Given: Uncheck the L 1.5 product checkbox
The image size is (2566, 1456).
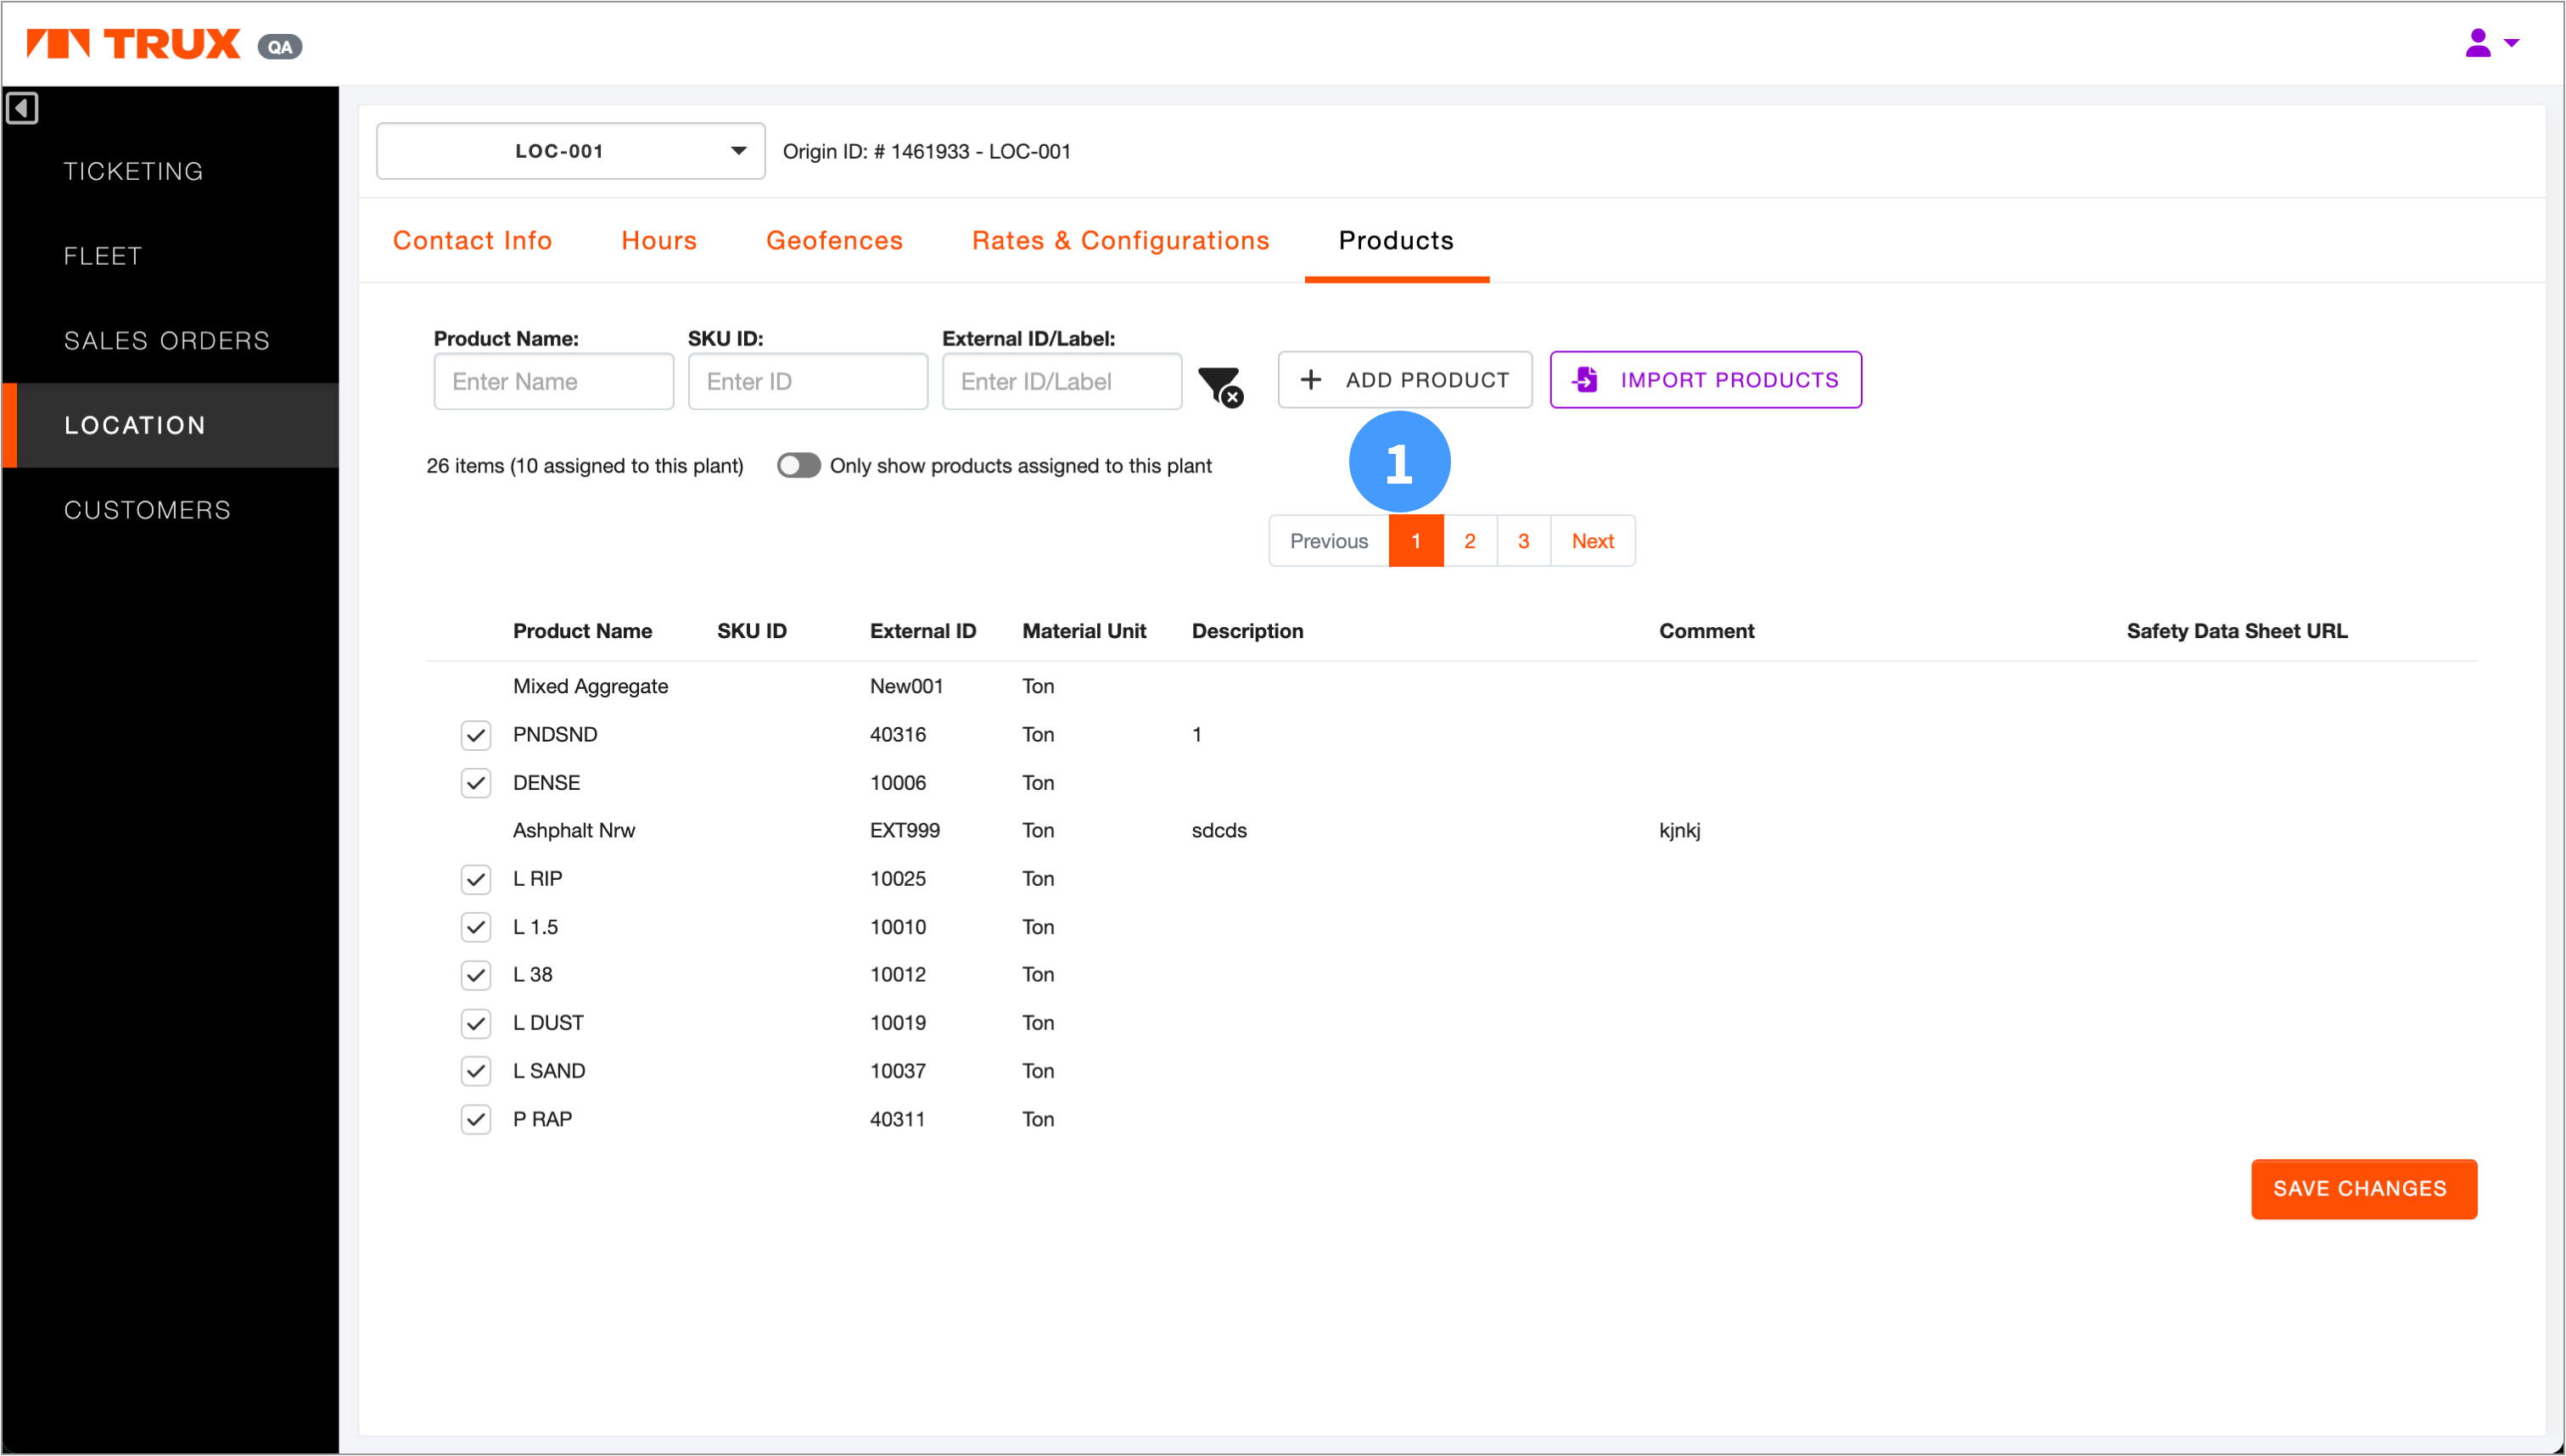Looking at the screenshot, I should pyautogui.click(x=476, y=927).
